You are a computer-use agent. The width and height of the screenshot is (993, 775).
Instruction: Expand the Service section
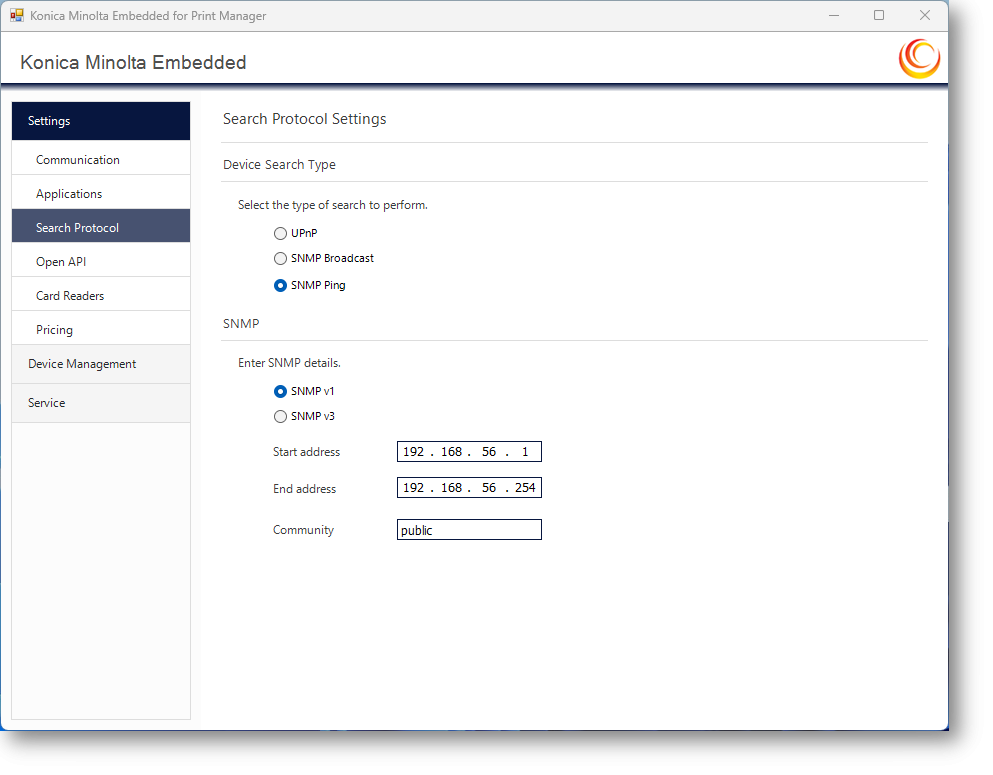pyautogui.click(x=101, y=403)
